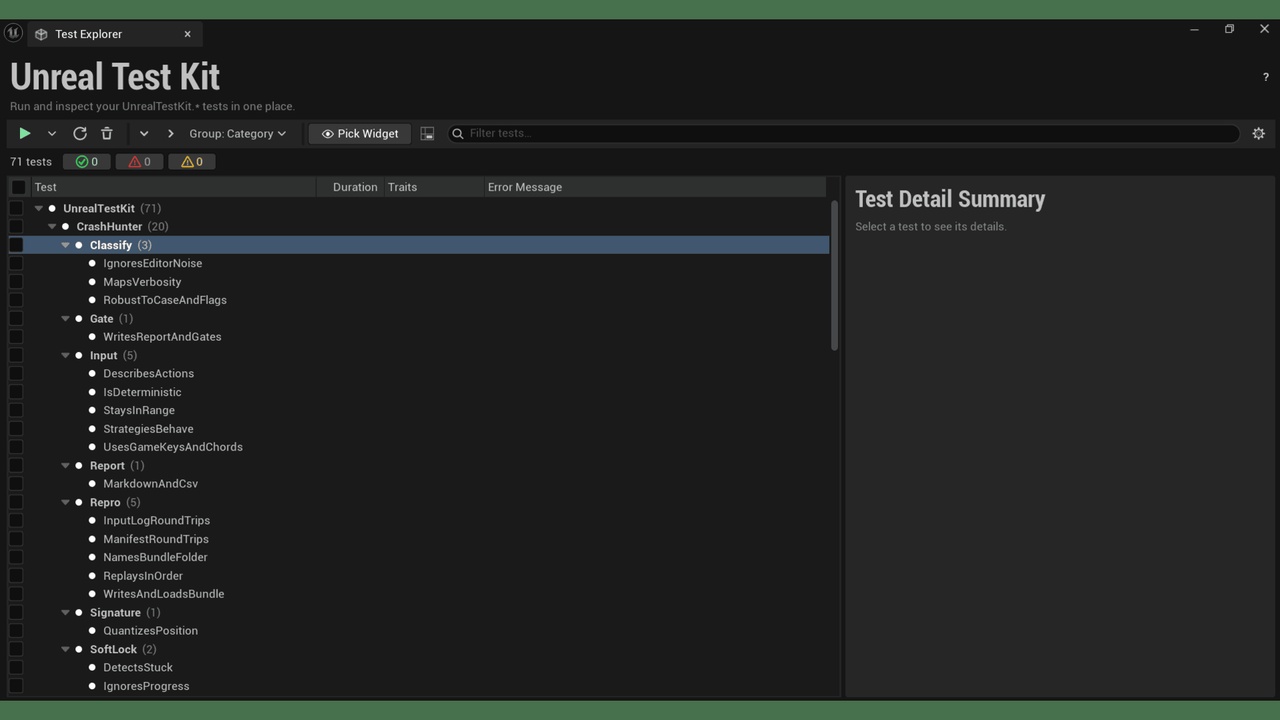The width and height of the screenshot is (1280, 720).
Task: Select the MapsVerbosity test
Action: (142, 282)
